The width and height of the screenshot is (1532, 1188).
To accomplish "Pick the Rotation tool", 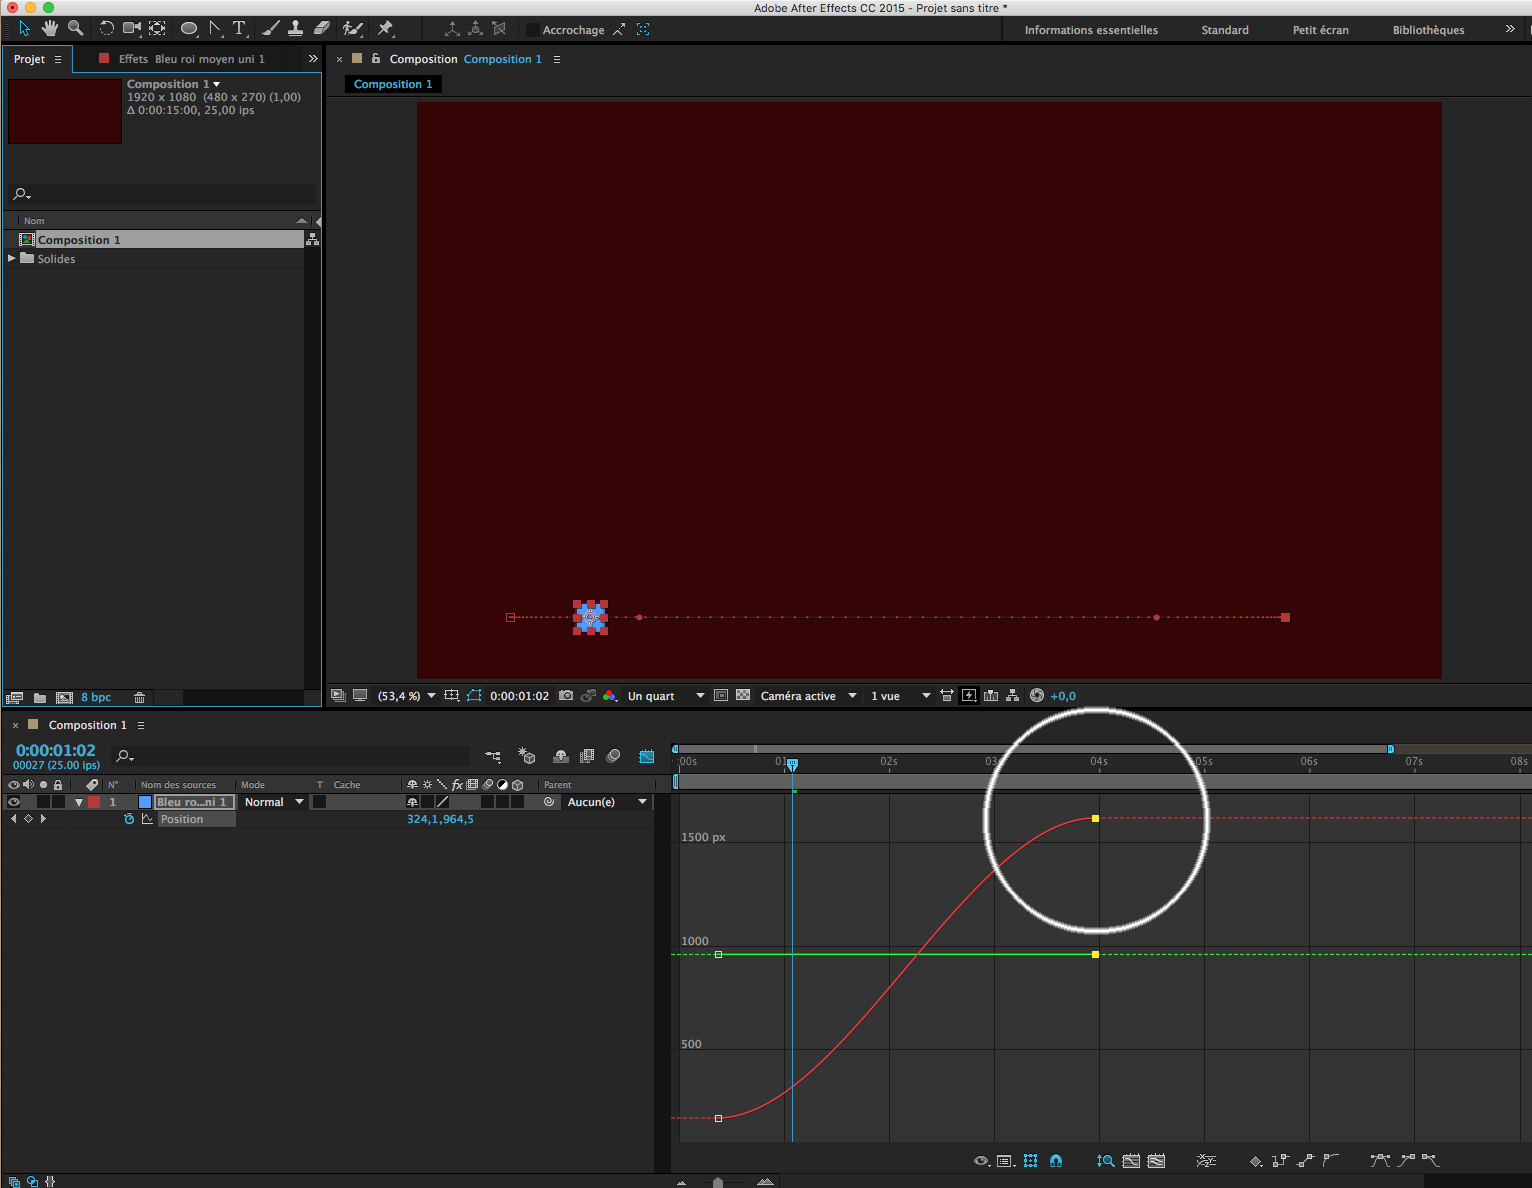I will [106, 29].
